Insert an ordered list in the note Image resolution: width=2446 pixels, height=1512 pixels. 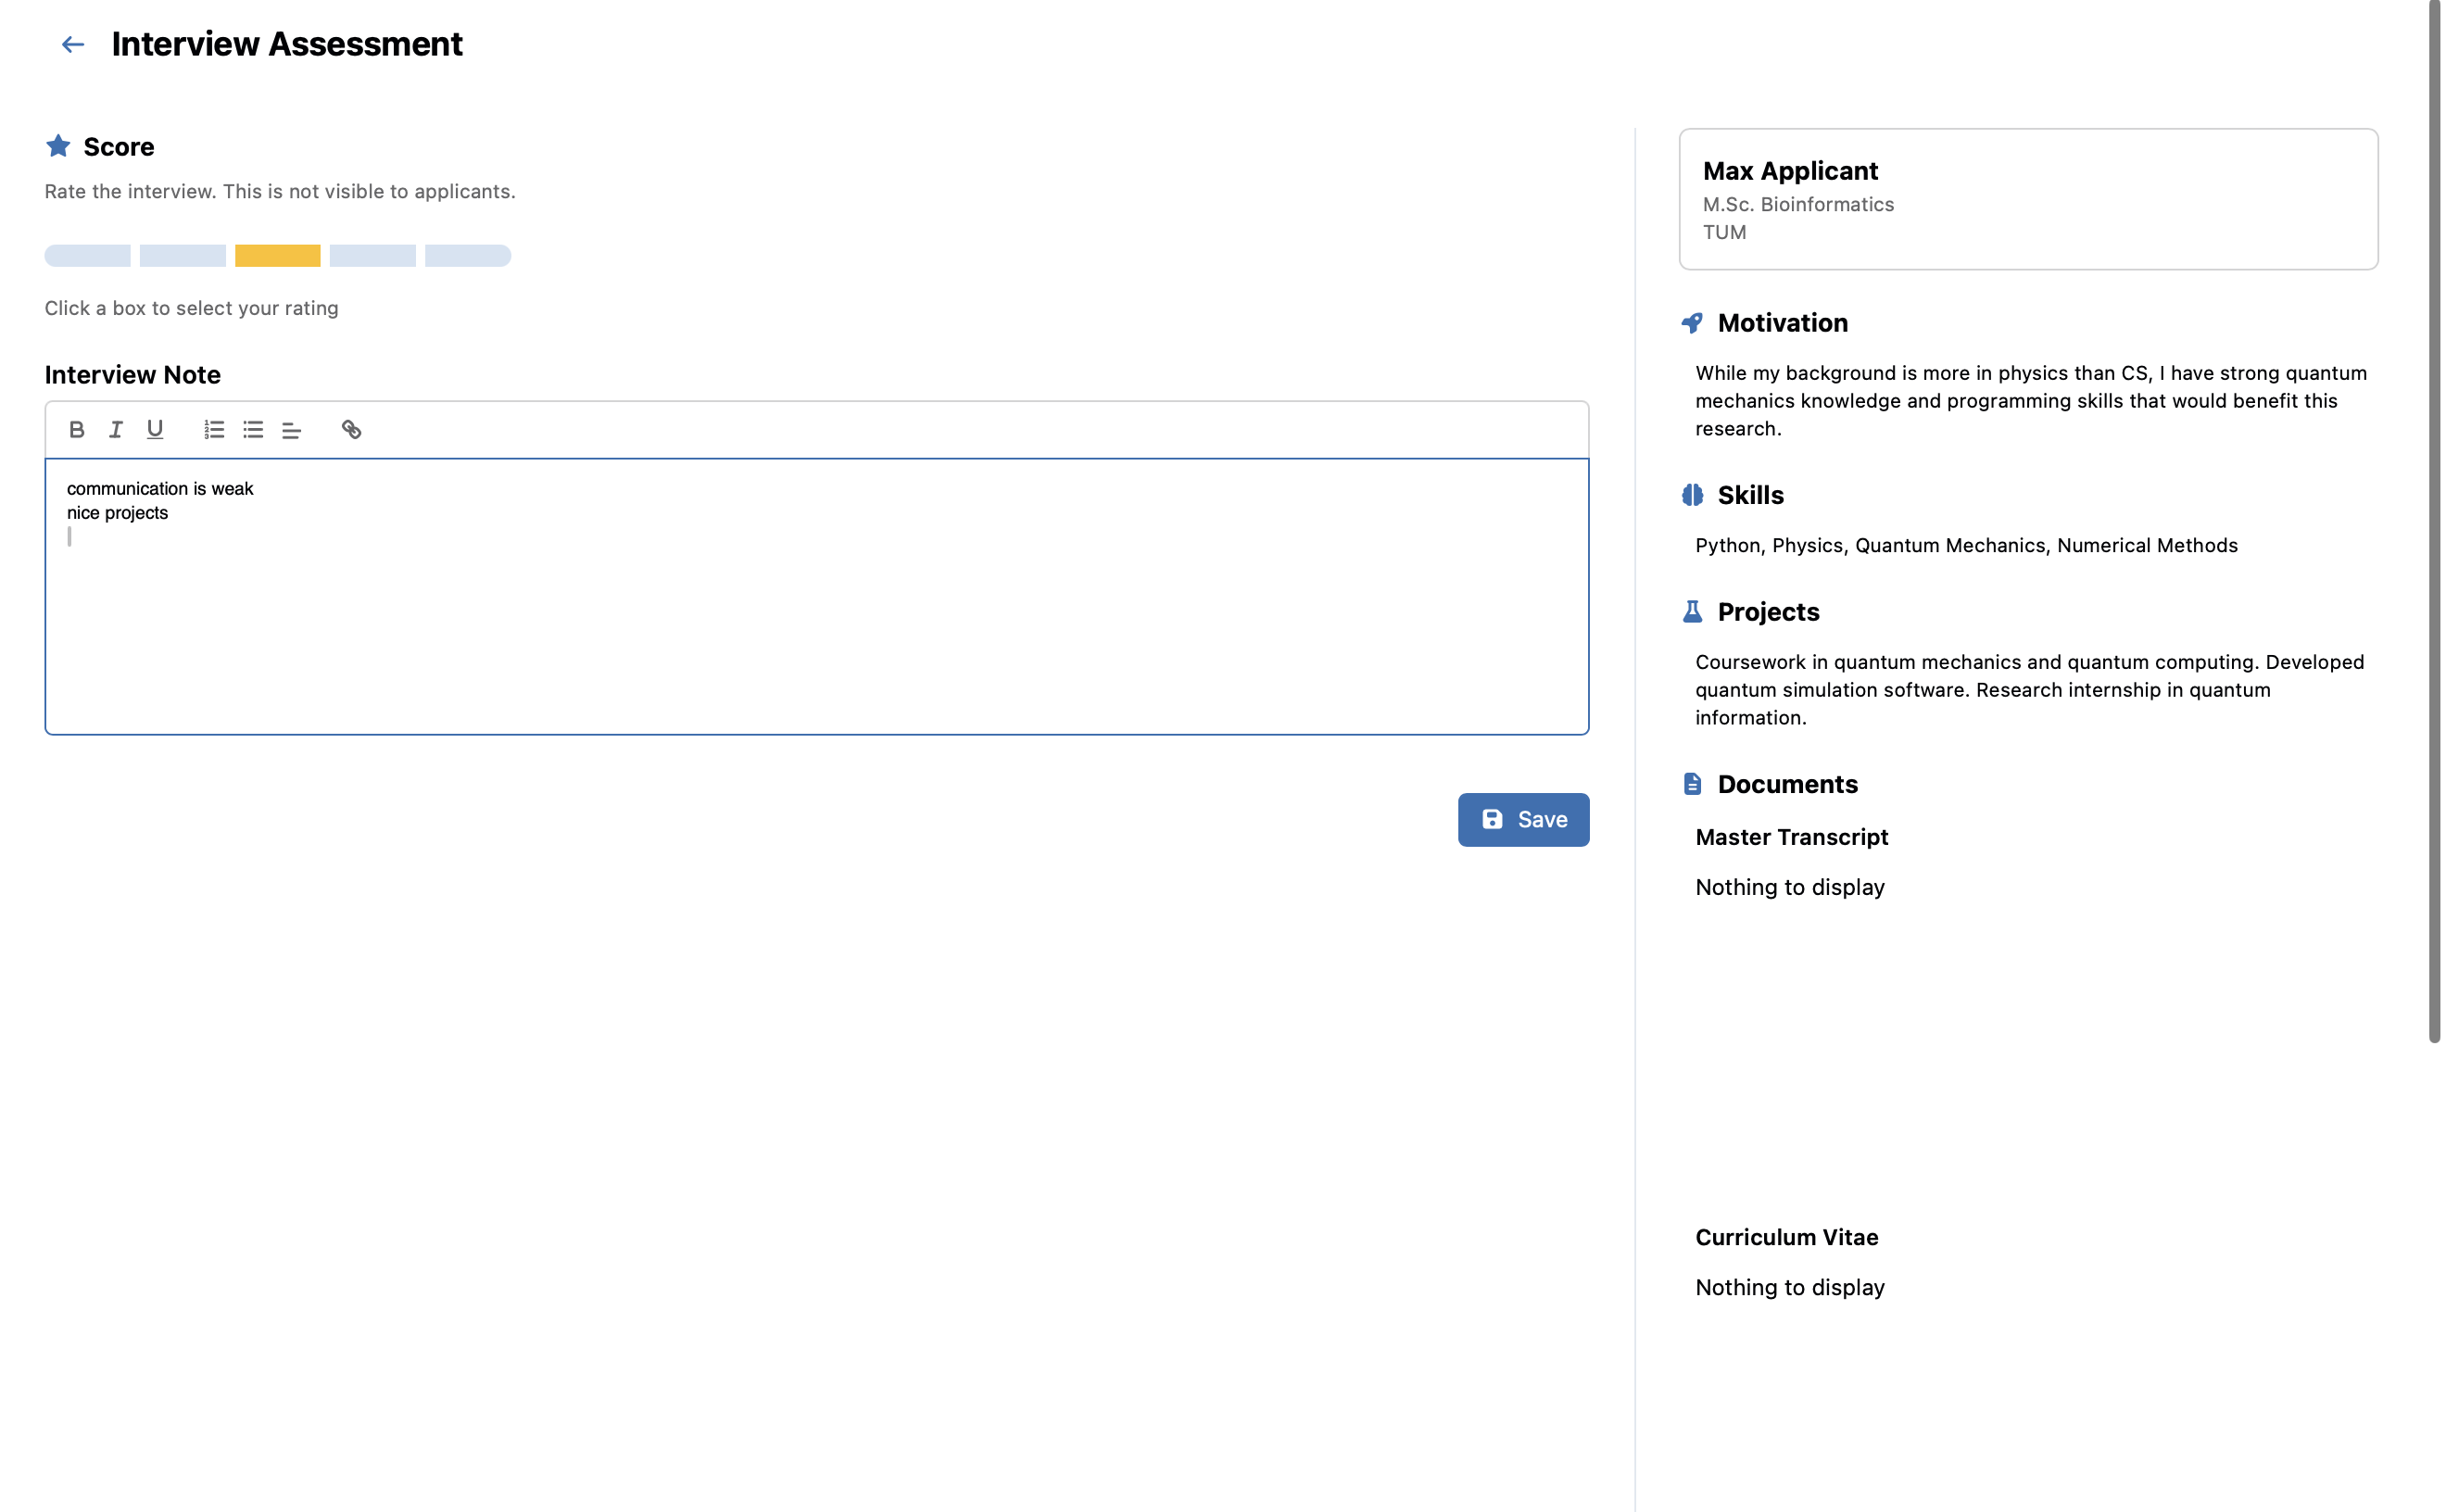coord(213,429)
